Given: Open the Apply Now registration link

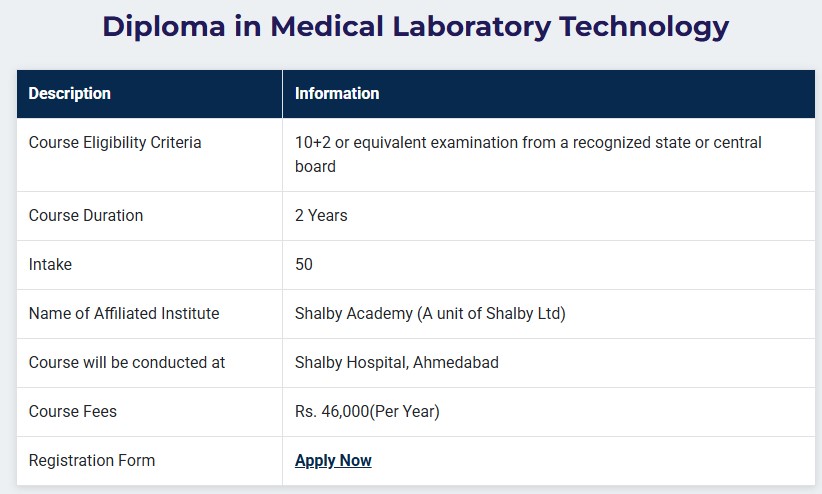Looking at the screenshot, I should click(333, 461).
